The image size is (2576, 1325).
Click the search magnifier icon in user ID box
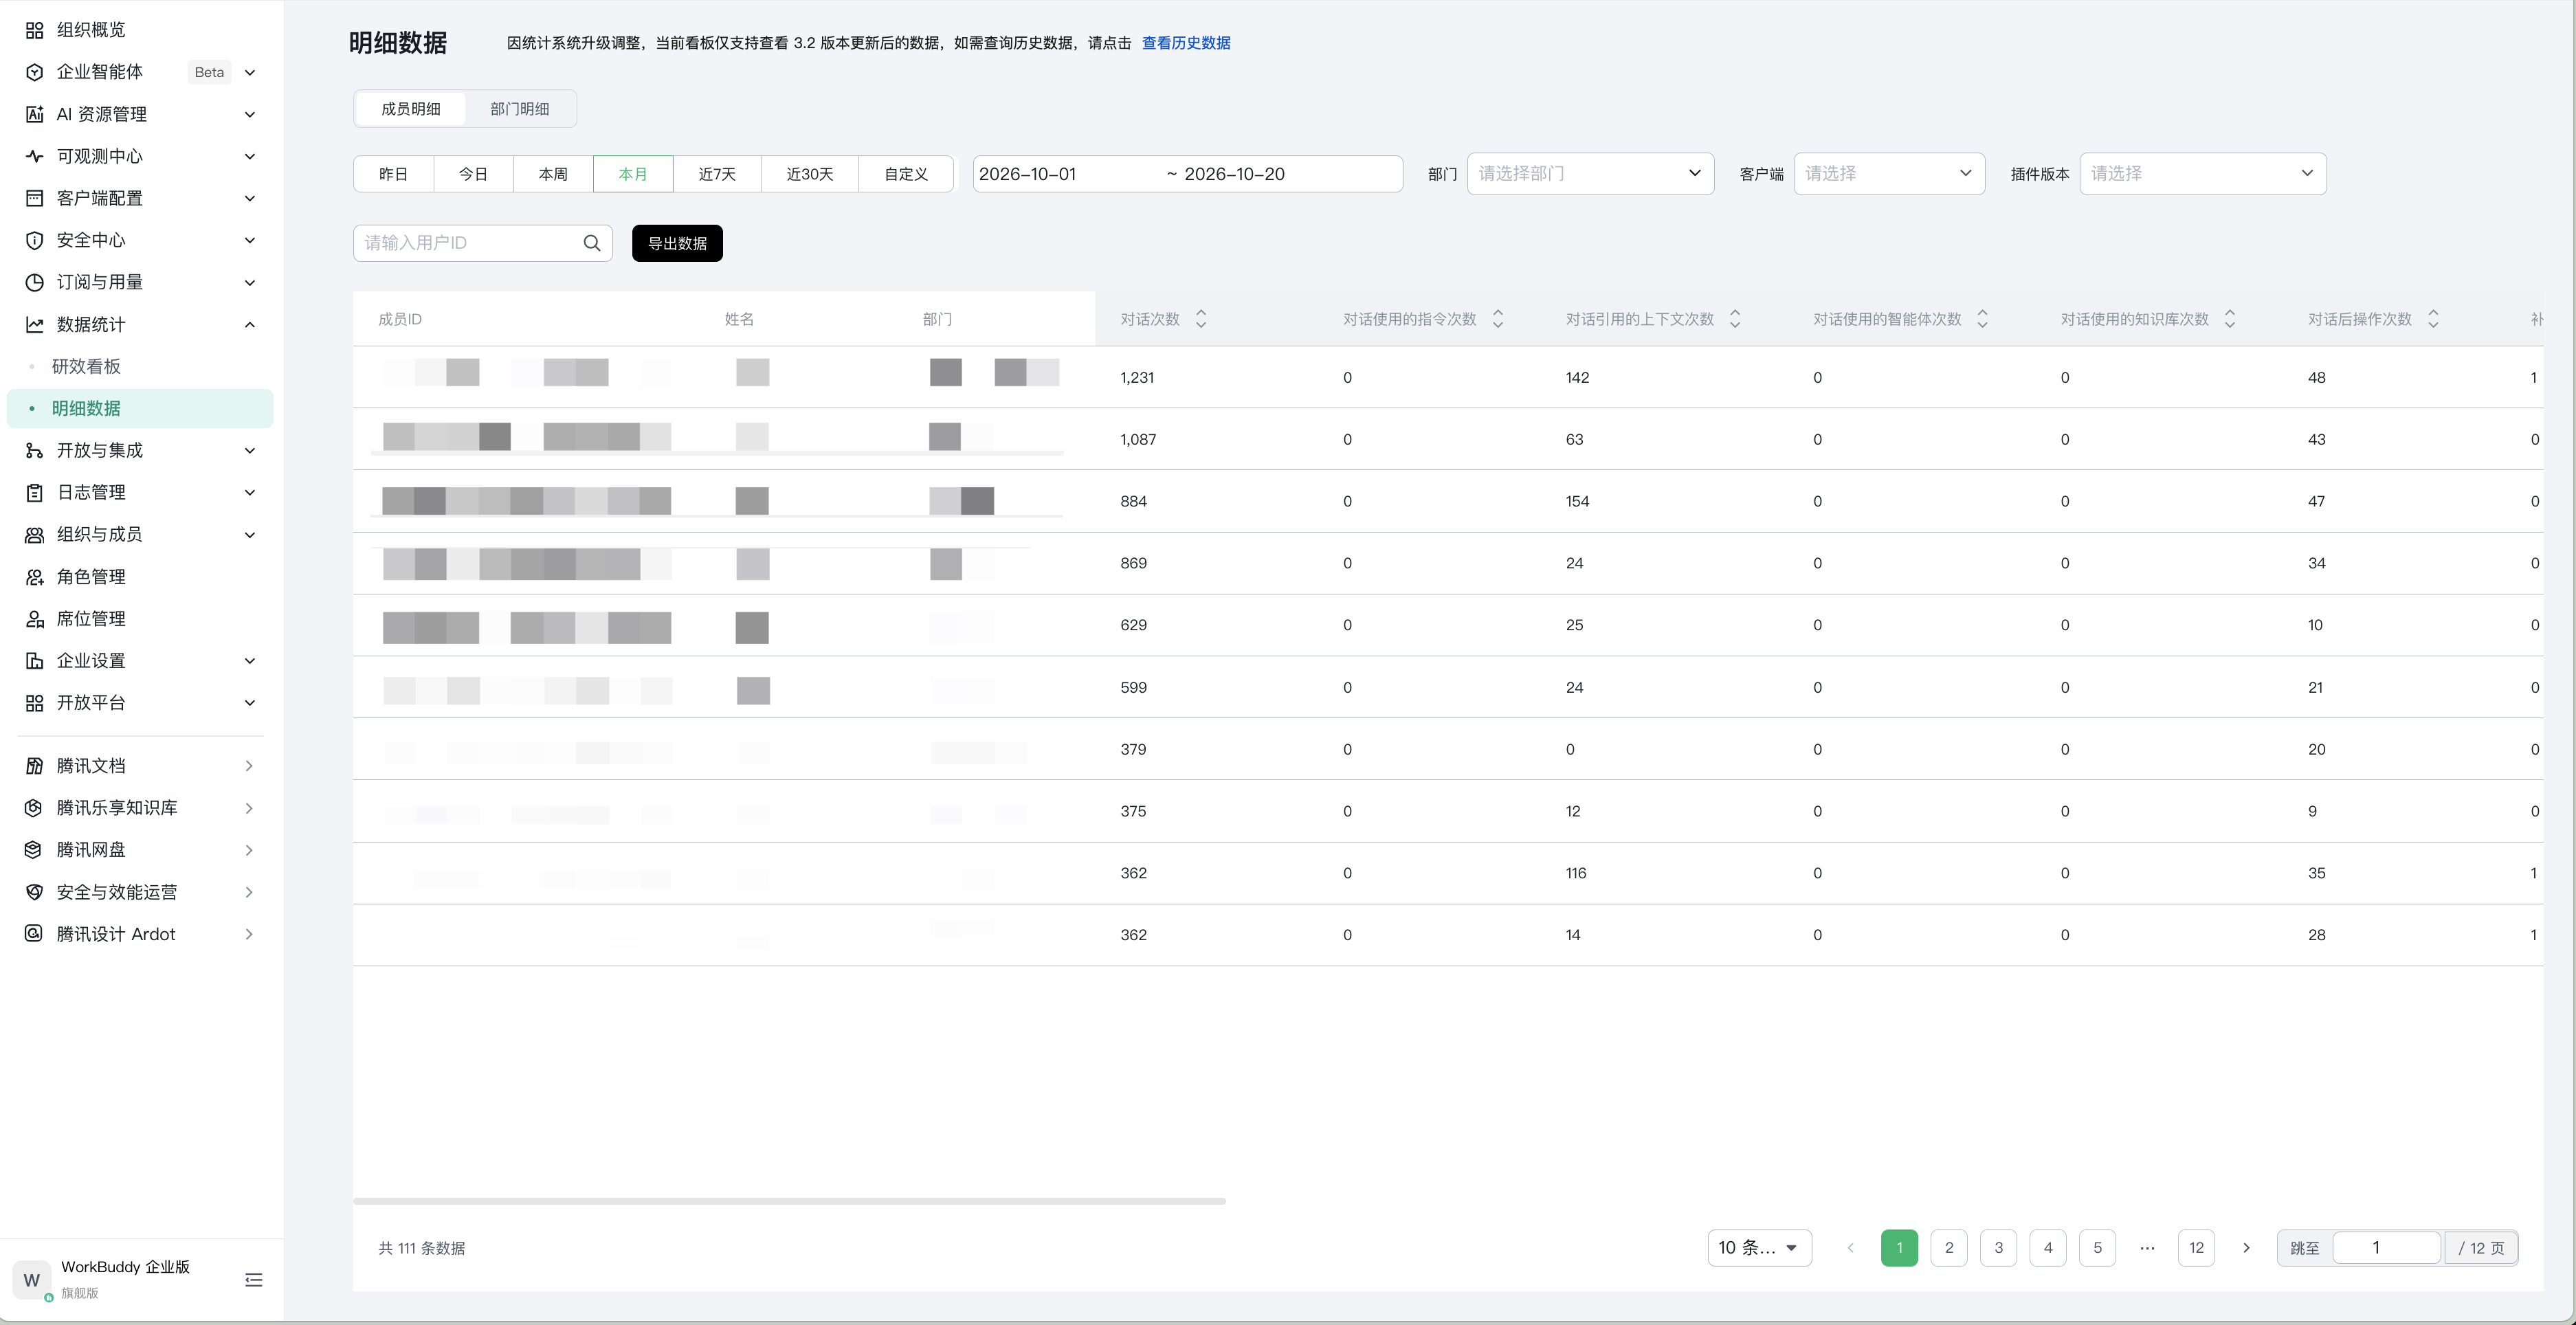click(x=592, y=243)
